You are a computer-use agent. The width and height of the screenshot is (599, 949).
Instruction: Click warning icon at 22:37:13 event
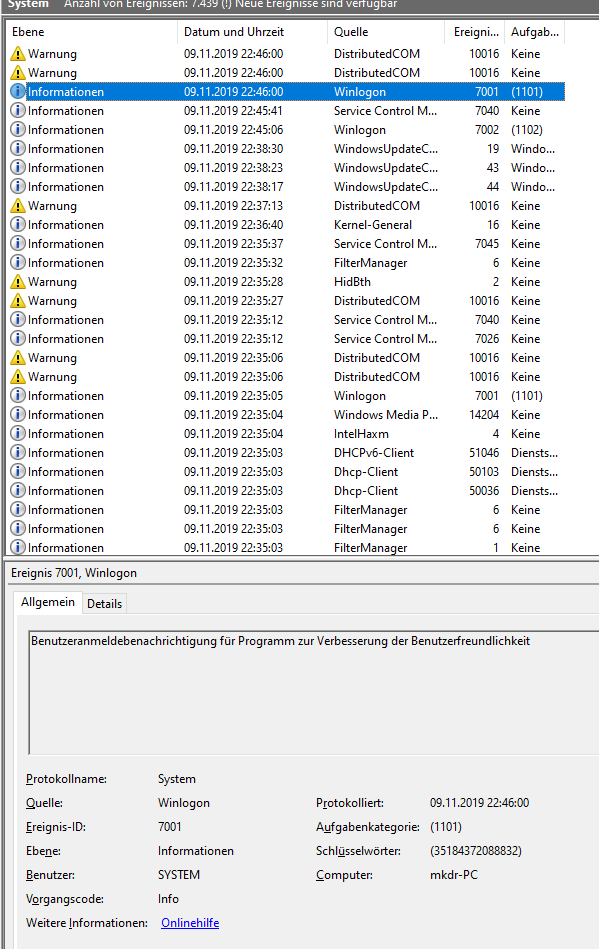[x=18, y=206]
